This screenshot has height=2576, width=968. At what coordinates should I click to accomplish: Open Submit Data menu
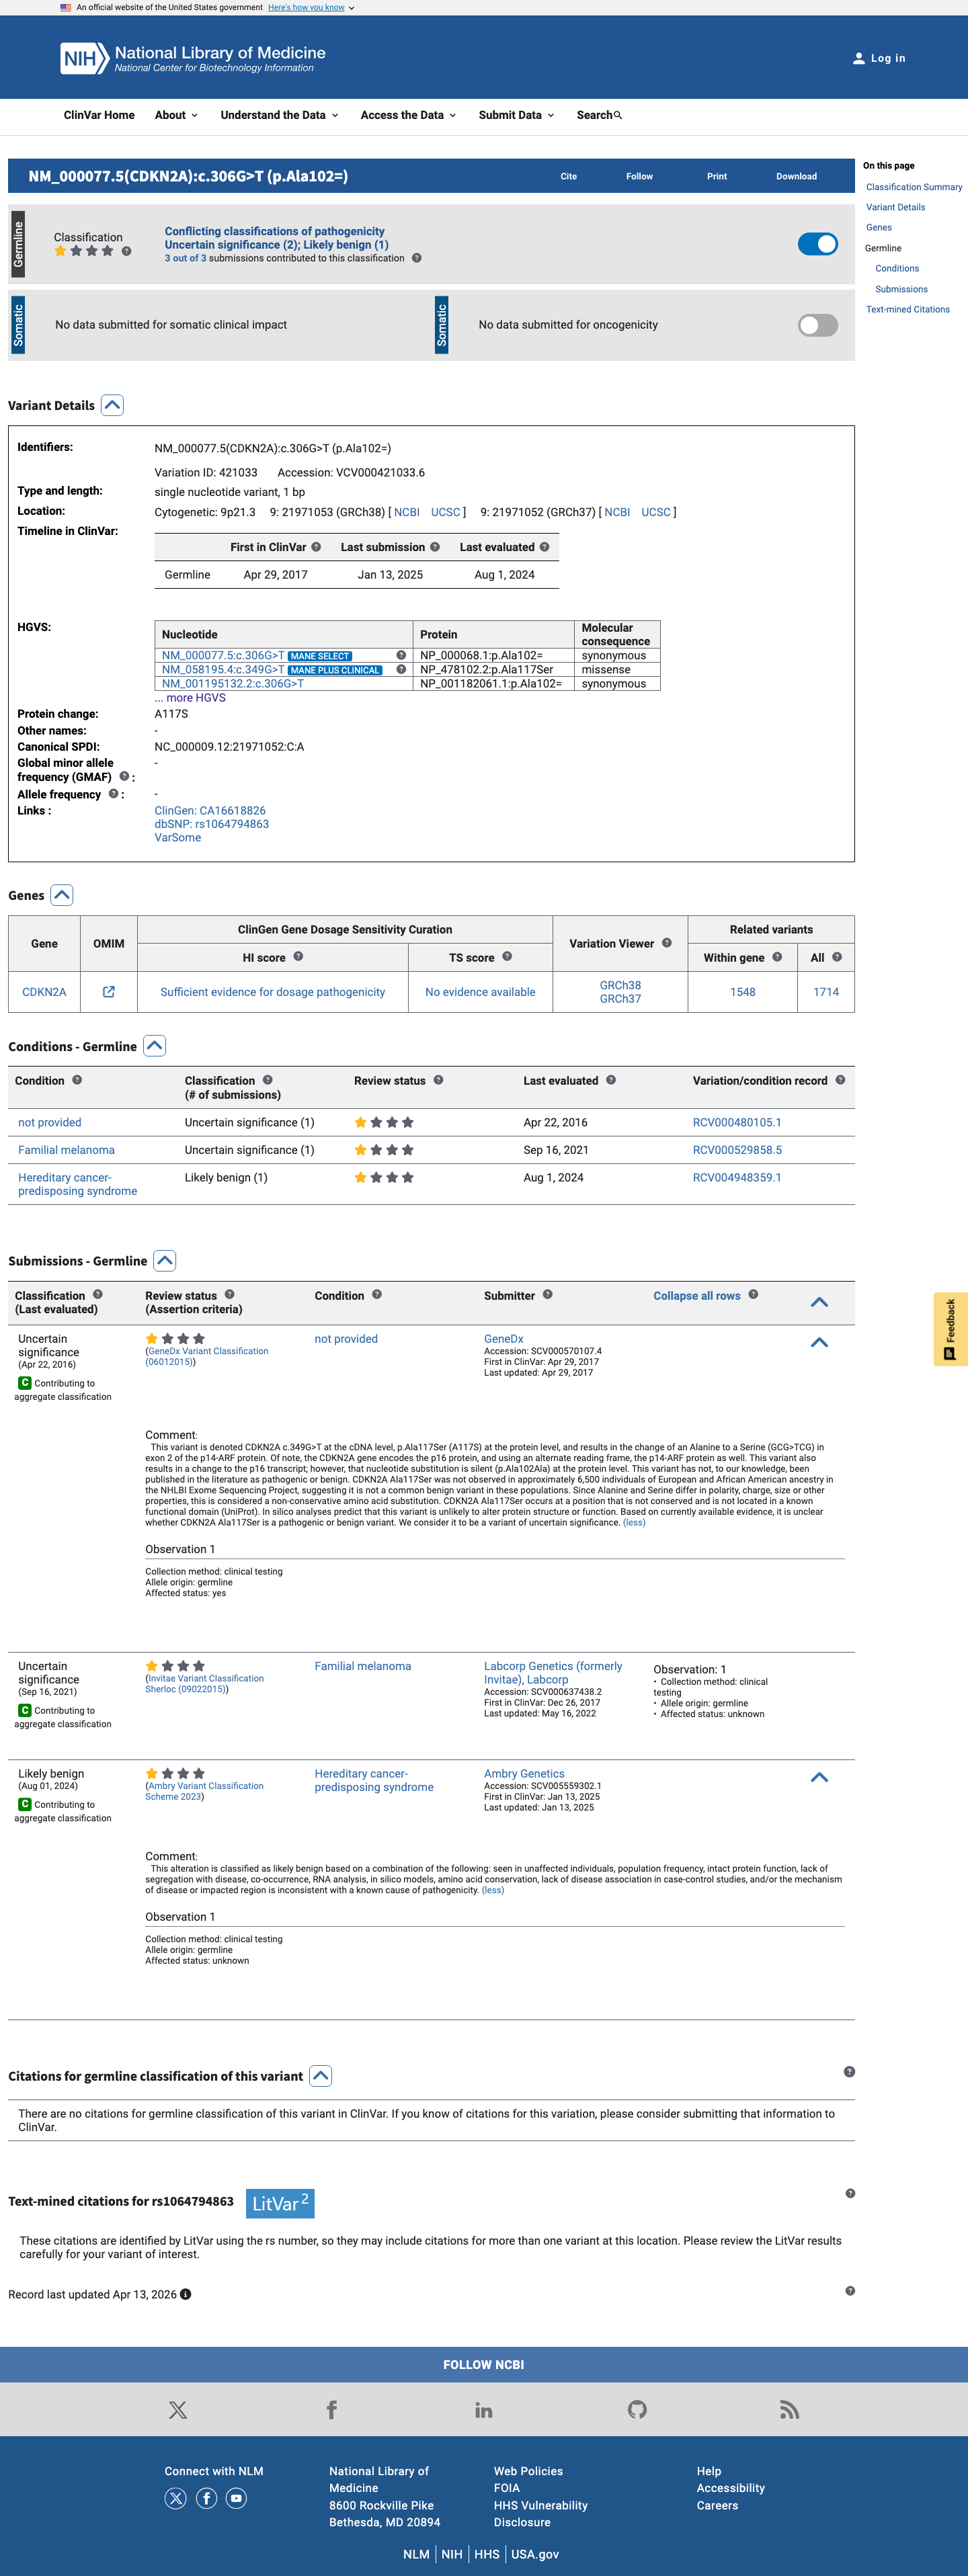516,115
